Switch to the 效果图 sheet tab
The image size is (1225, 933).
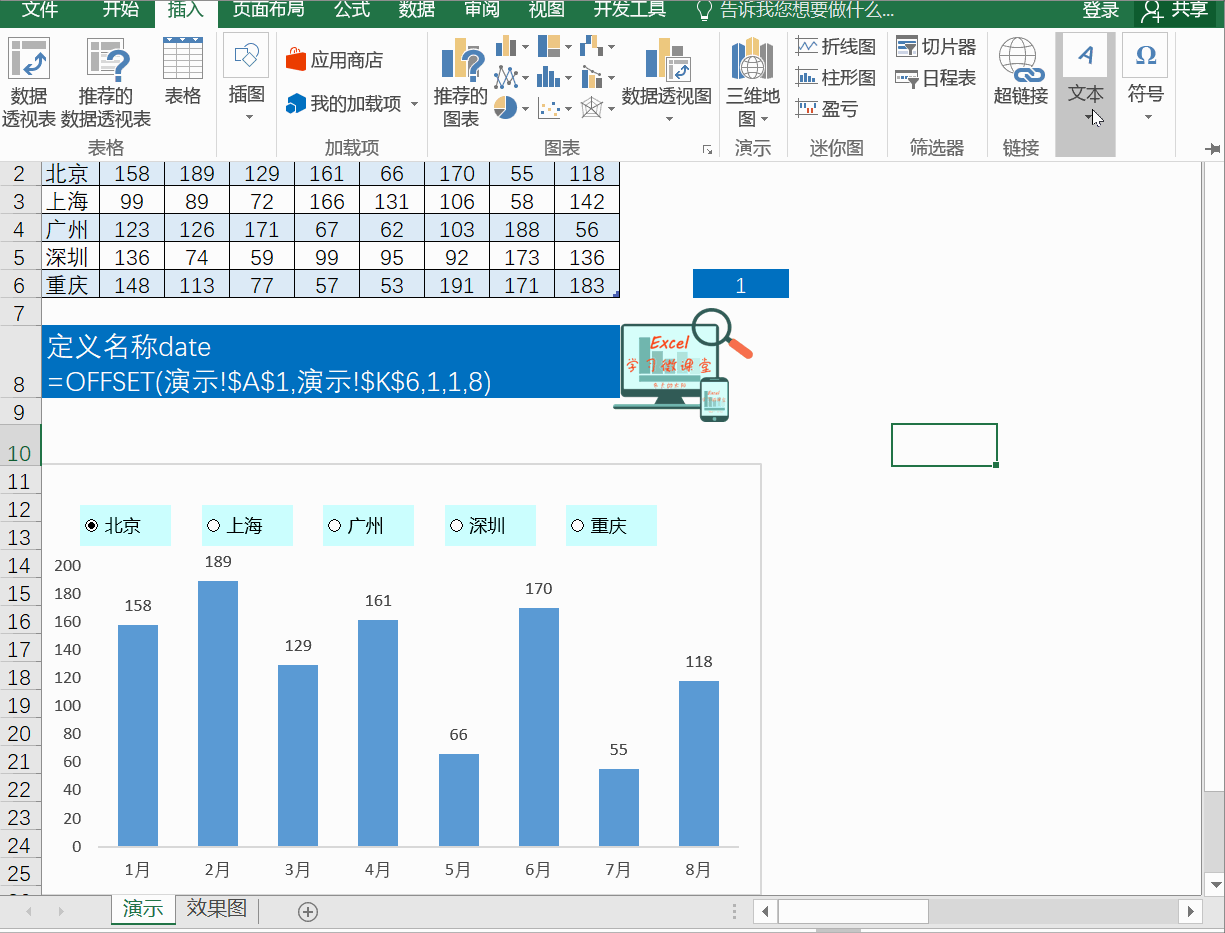pyautogui.click(x=216, y=909)
